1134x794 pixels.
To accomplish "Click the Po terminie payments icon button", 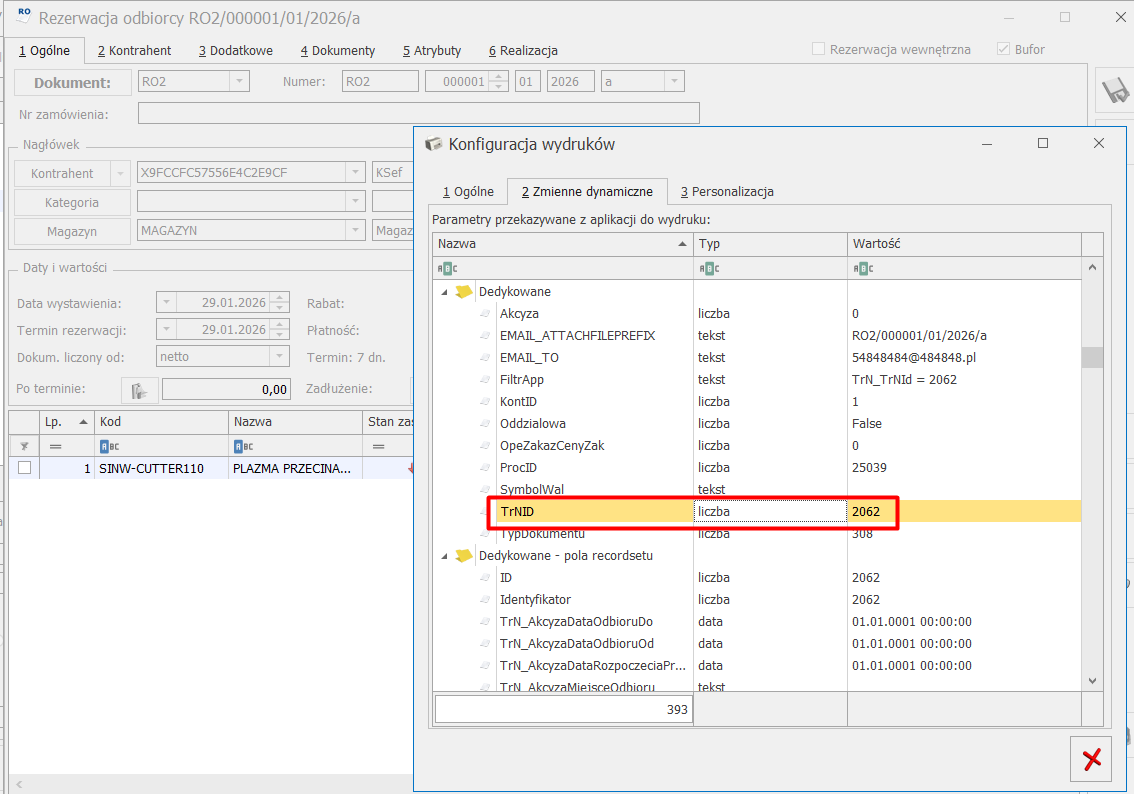I will pos(140,390).
